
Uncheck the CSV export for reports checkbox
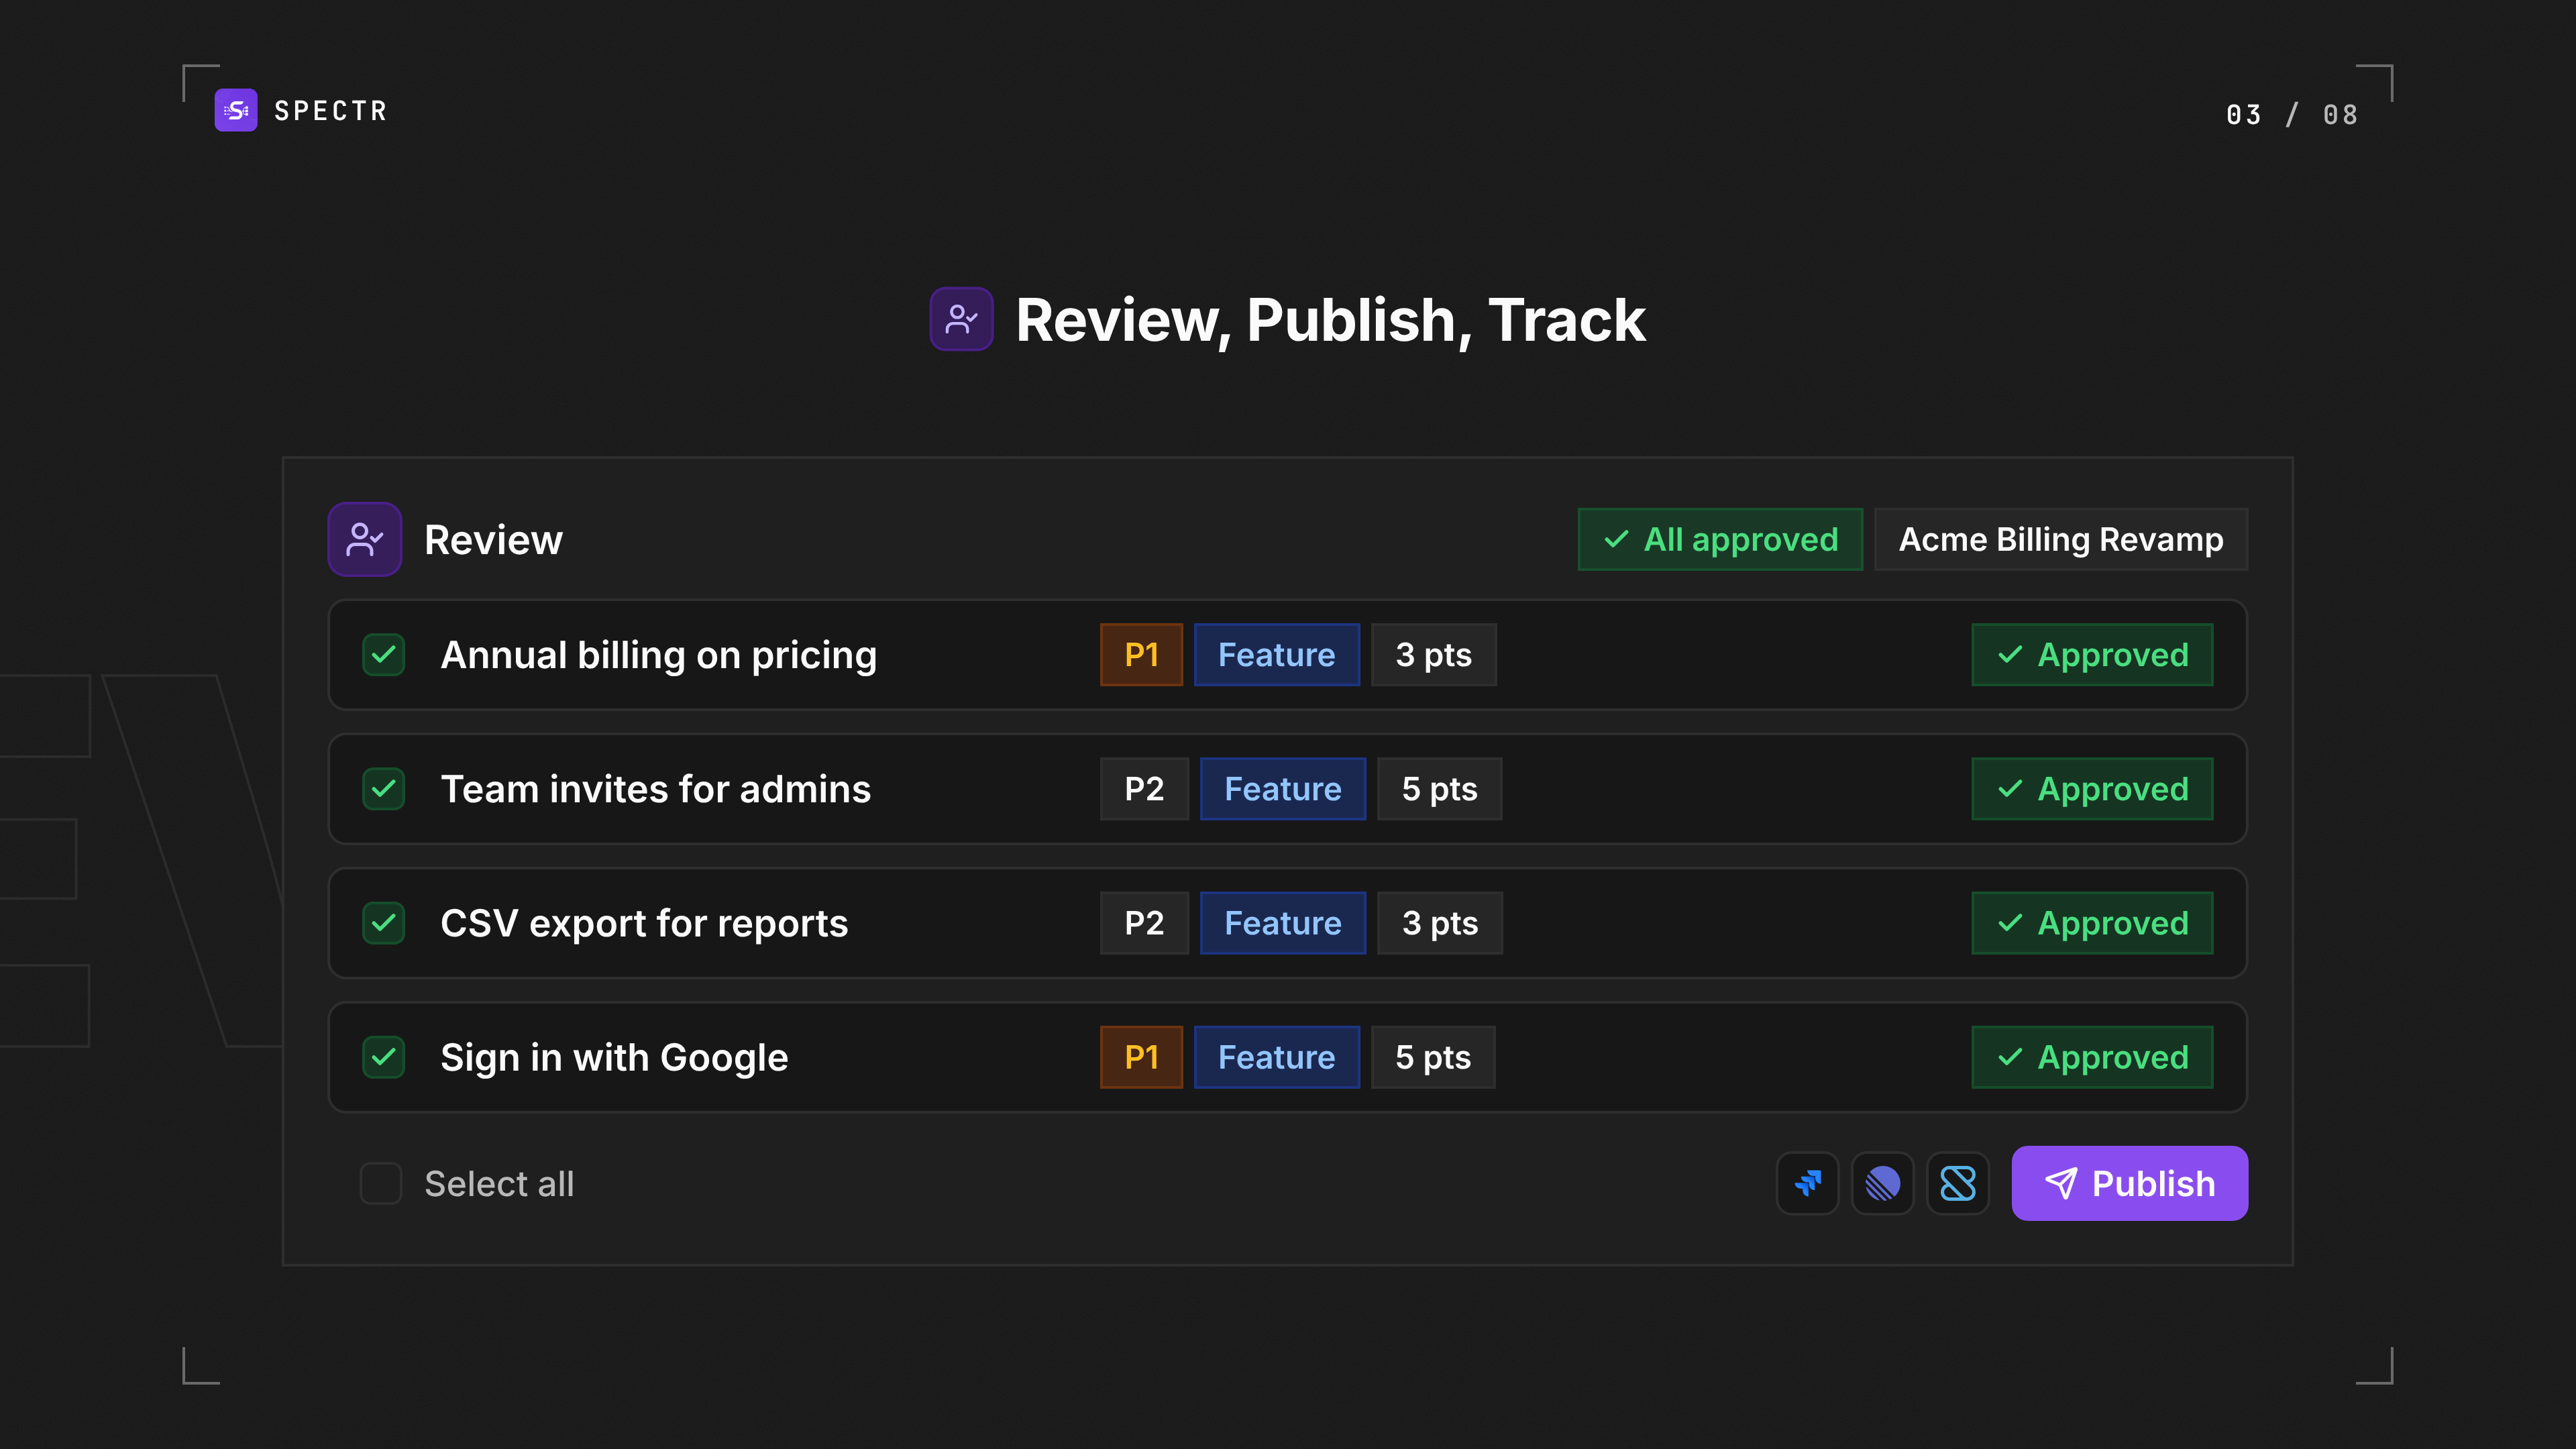383,923
